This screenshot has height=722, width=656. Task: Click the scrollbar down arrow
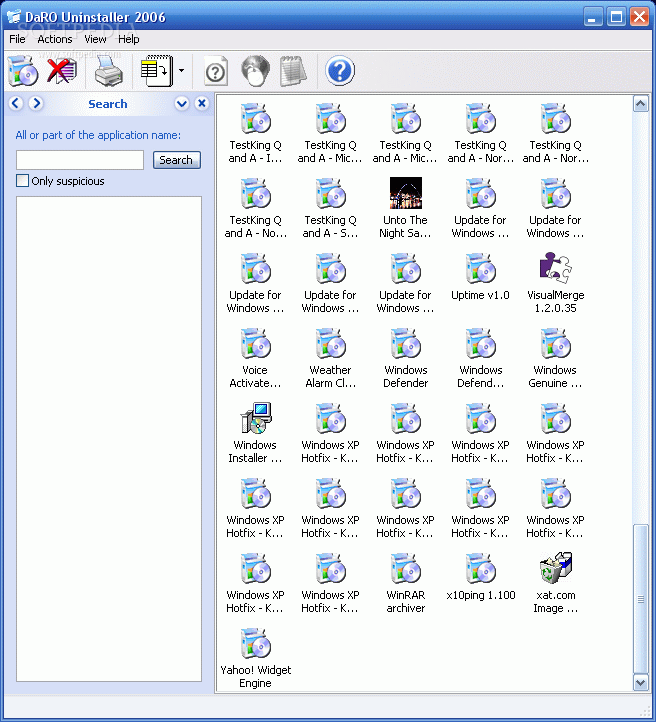[640, 682]
